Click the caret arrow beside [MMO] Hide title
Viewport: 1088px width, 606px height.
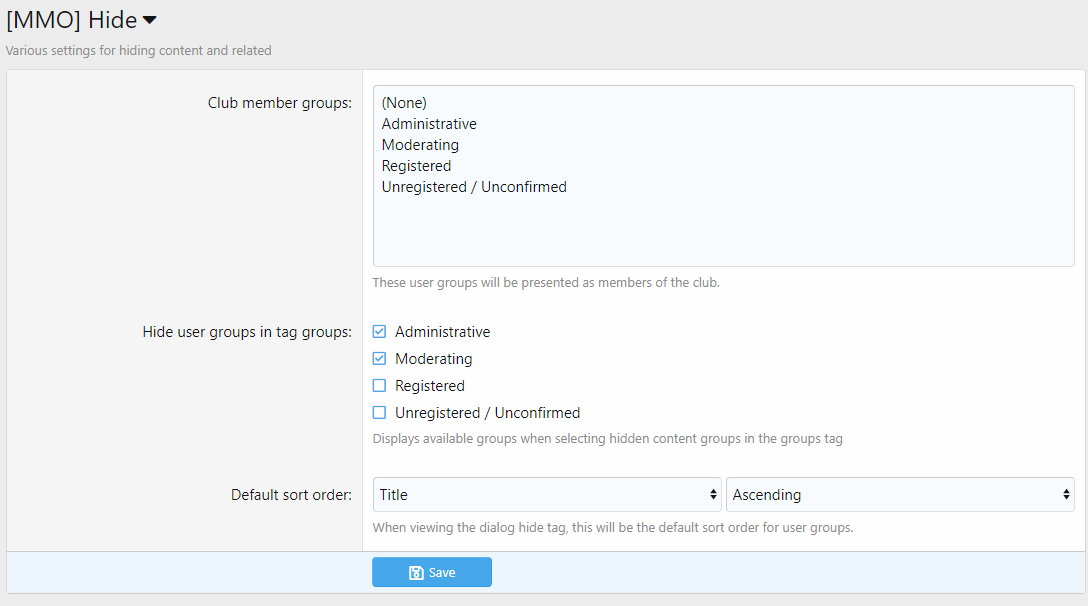150,20
